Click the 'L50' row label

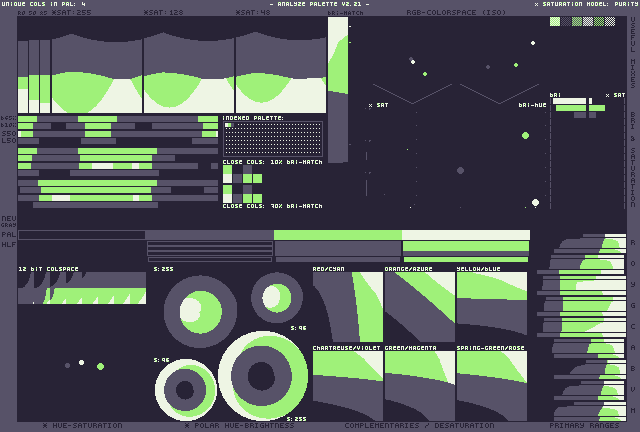(x=9, y=140)
